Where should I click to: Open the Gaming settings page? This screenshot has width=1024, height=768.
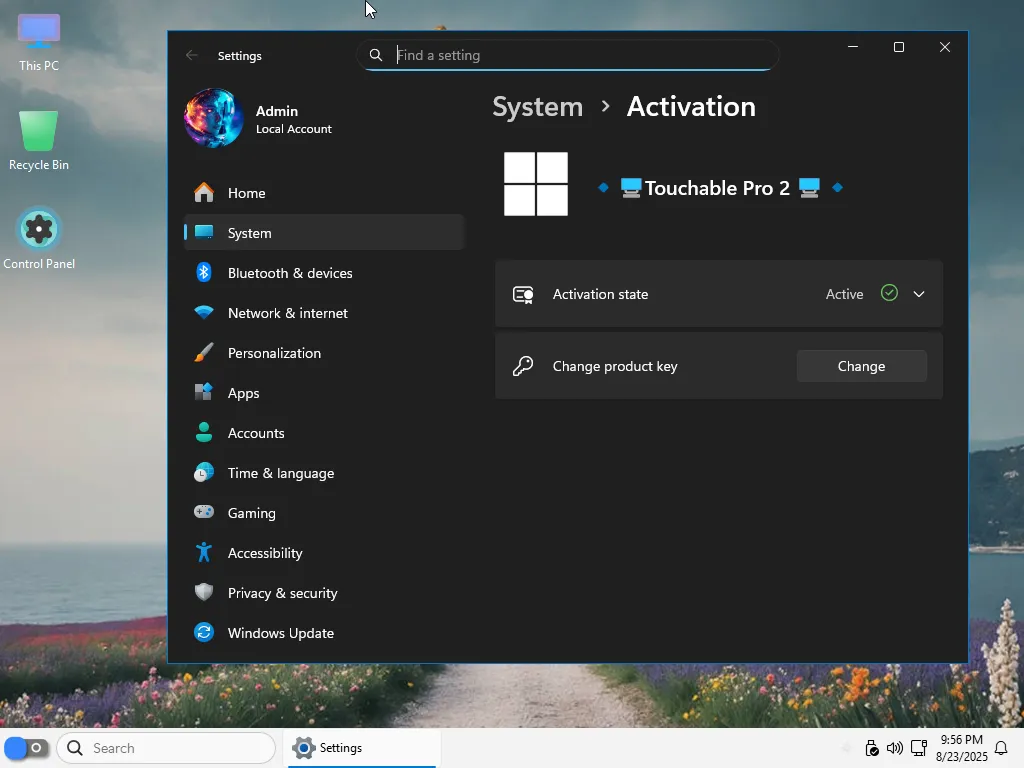[x=324, y=513]
